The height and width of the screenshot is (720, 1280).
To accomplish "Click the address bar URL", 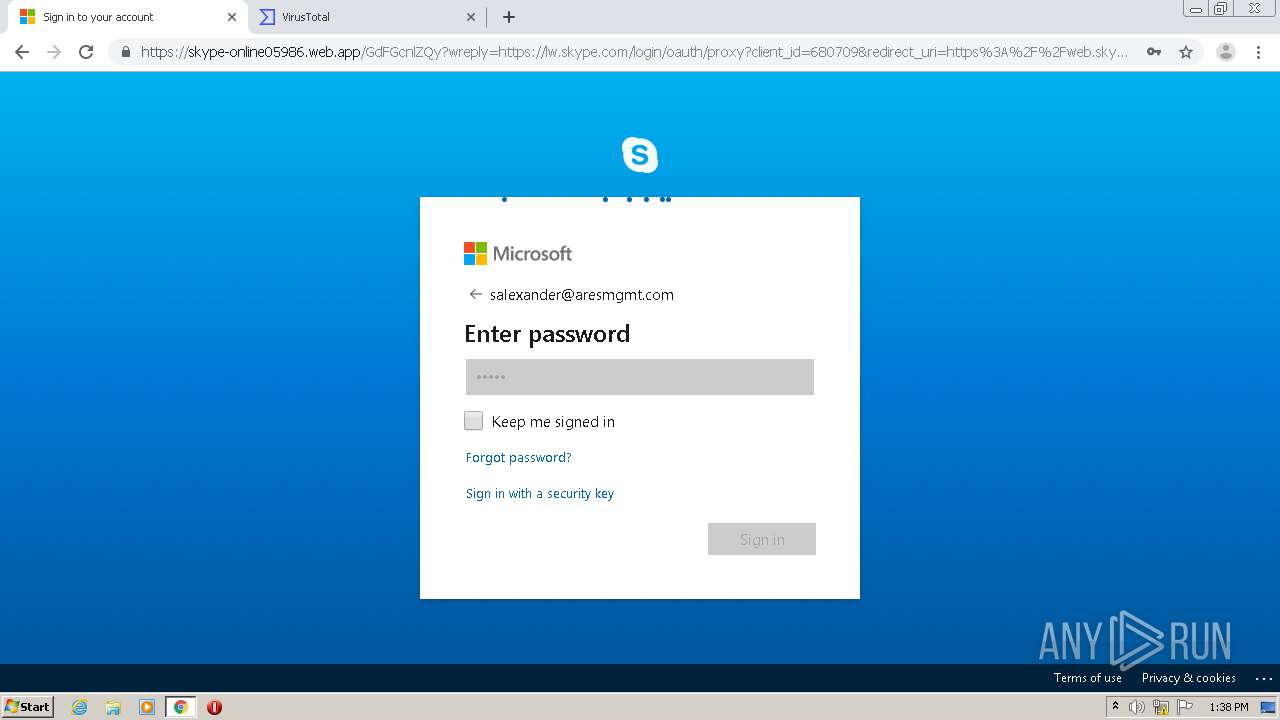I will [x=634, y=52].
